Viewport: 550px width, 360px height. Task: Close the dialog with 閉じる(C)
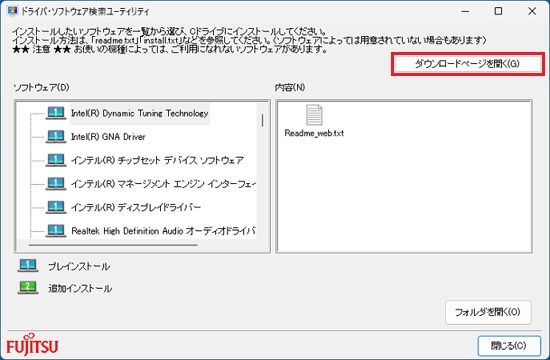509,346
